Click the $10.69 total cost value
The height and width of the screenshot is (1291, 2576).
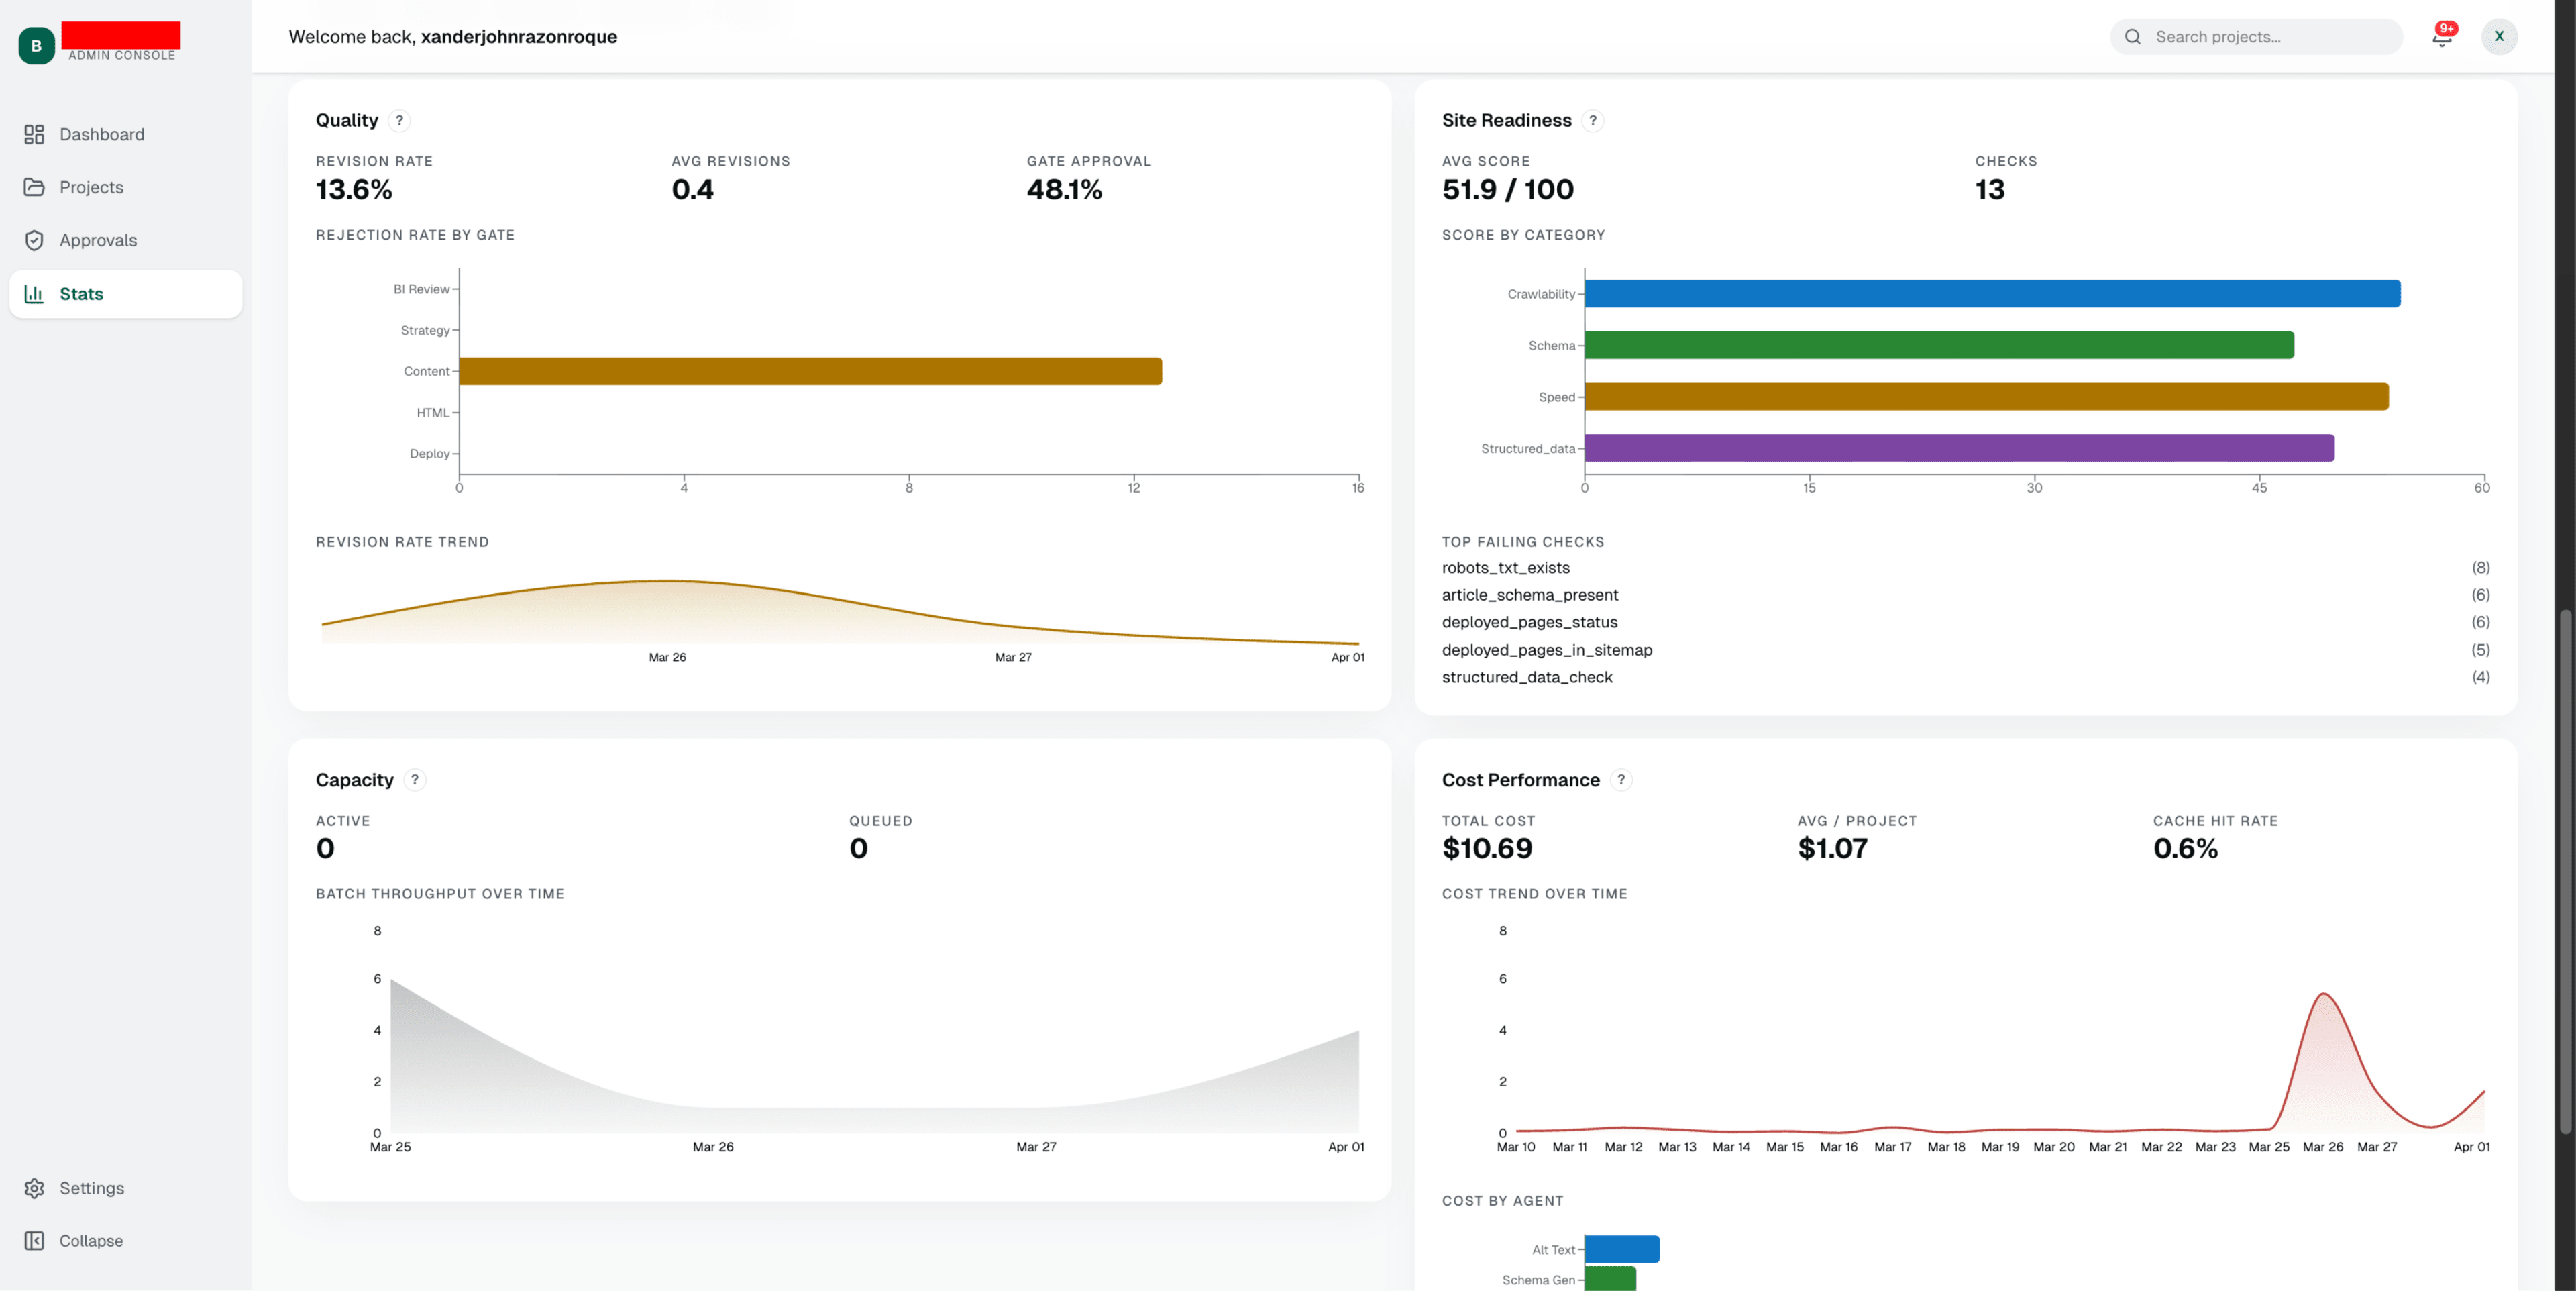pyautogui.click(x=1486, y=849)
